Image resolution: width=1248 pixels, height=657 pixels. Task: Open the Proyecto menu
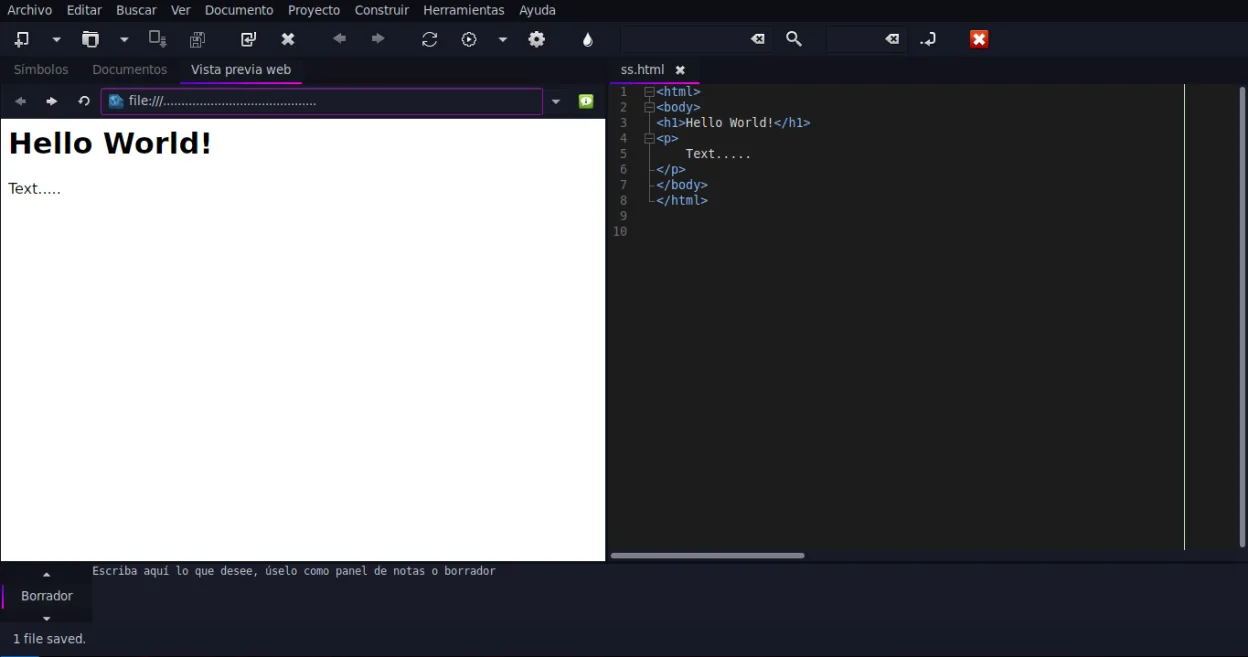tap(314, 10)
